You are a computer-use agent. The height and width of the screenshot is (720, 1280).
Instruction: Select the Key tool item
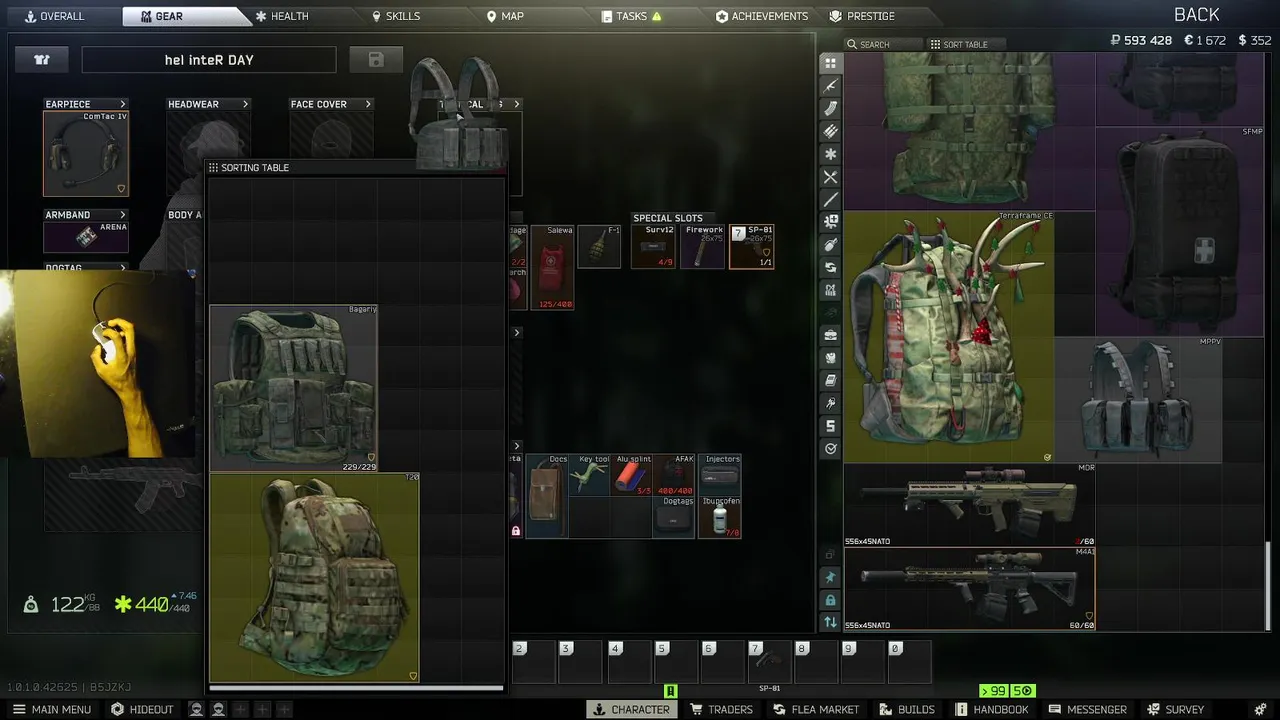[590, 475]
